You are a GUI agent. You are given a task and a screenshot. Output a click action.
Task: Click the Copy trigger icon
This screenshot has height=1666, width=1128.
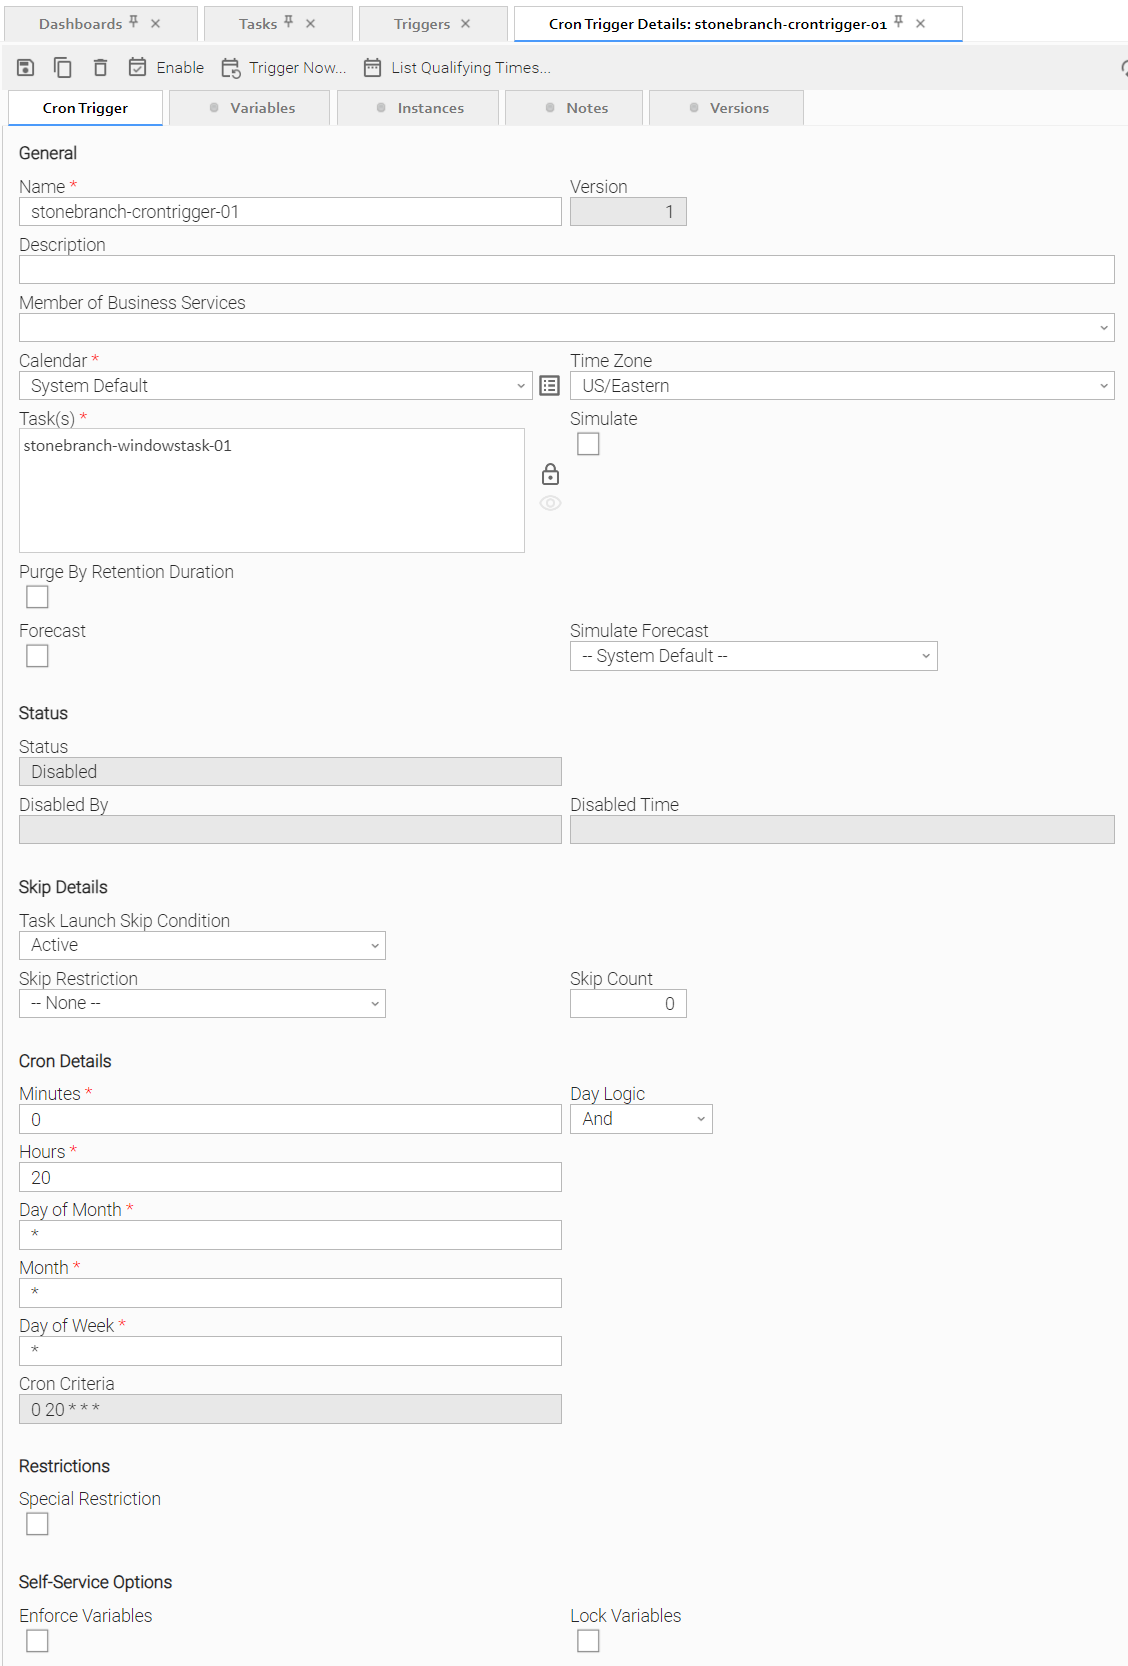point(62,68)
